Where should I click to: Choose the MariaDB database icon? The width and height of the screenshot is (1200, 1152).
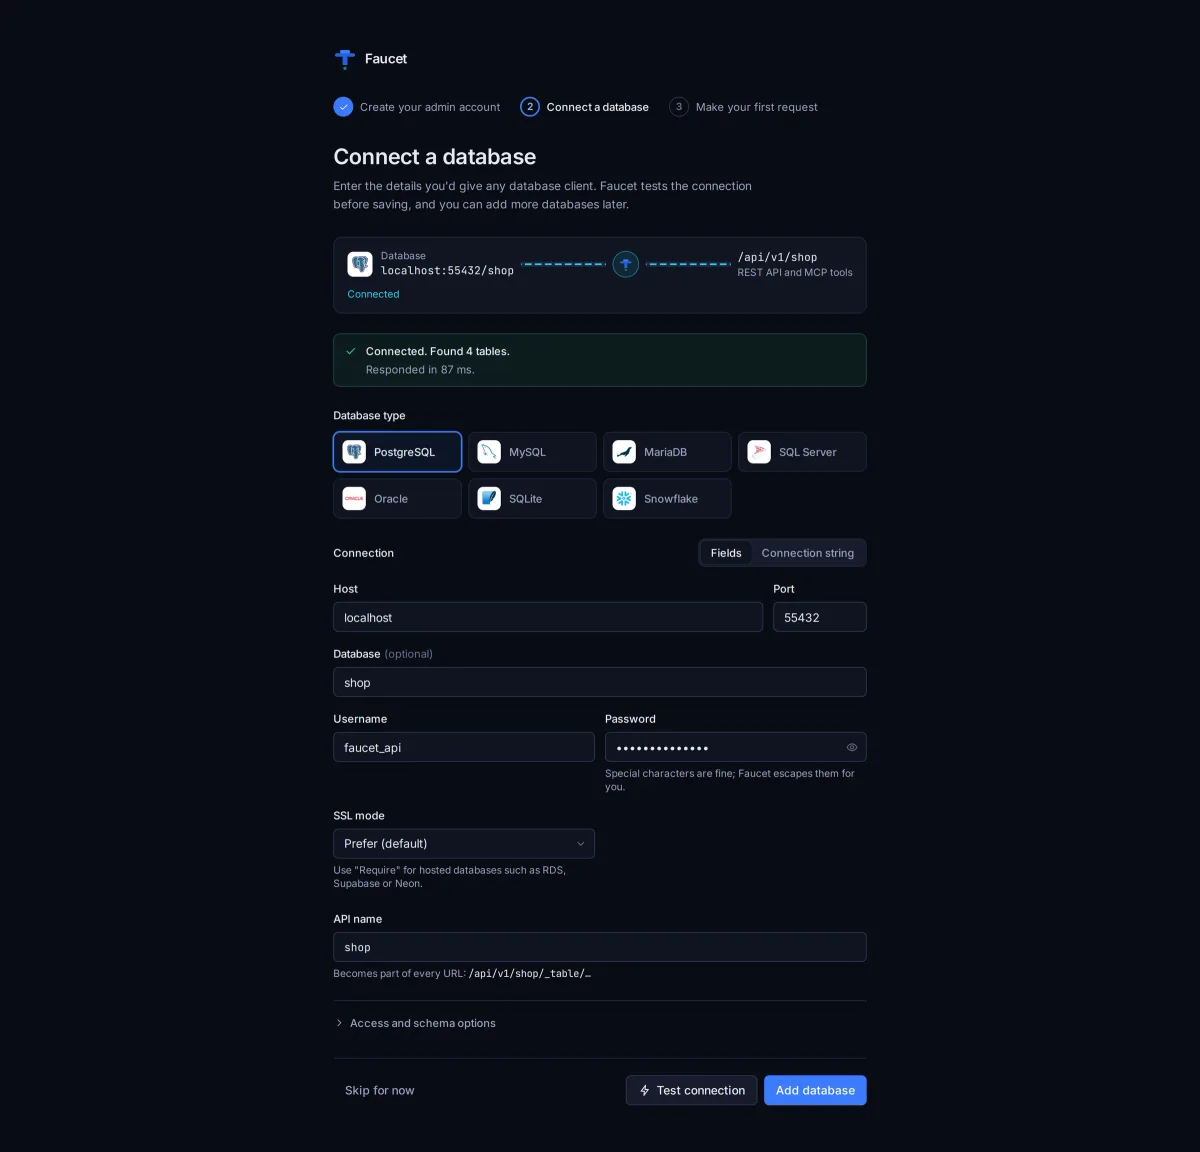tap(624, 452)
